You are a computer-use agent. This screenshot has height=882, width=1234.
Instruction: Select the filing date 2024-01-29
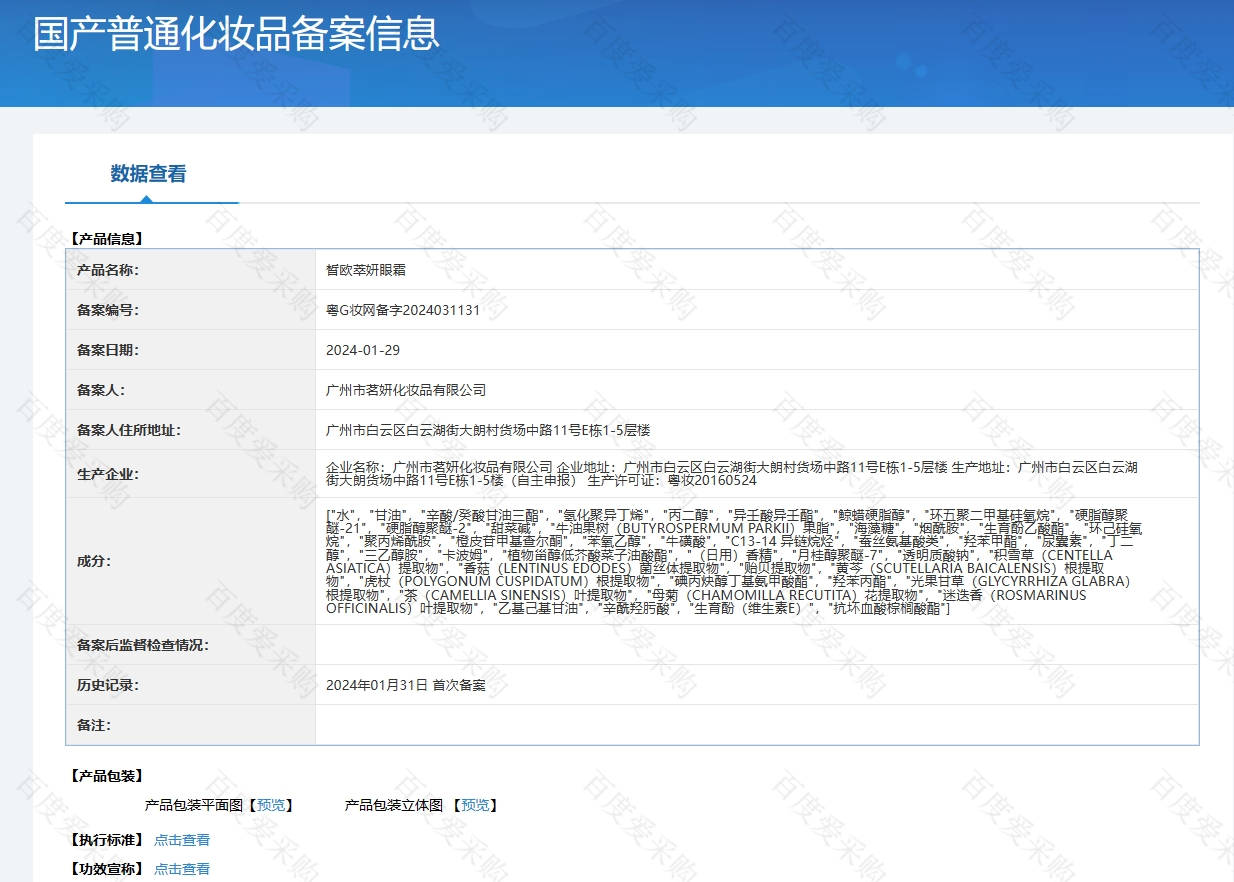(x=363, y=350)
